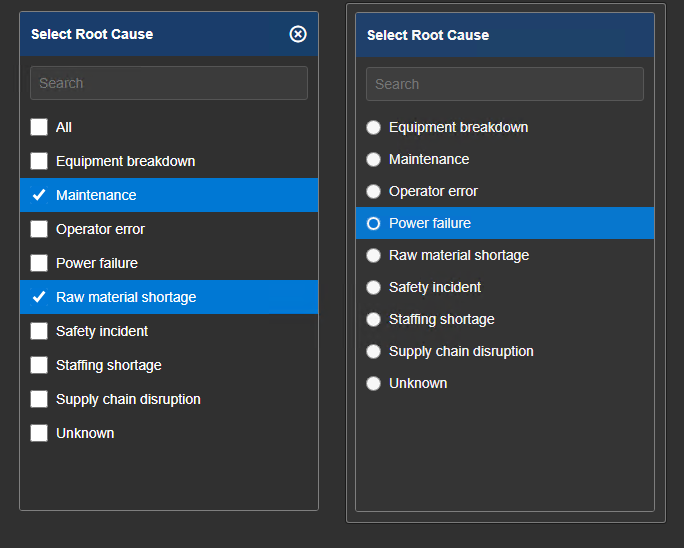Viewport: 684px width, 548px height.
Task: Click 'Staffing shortage' text in the radio list
Action: [x=441, y=319]
